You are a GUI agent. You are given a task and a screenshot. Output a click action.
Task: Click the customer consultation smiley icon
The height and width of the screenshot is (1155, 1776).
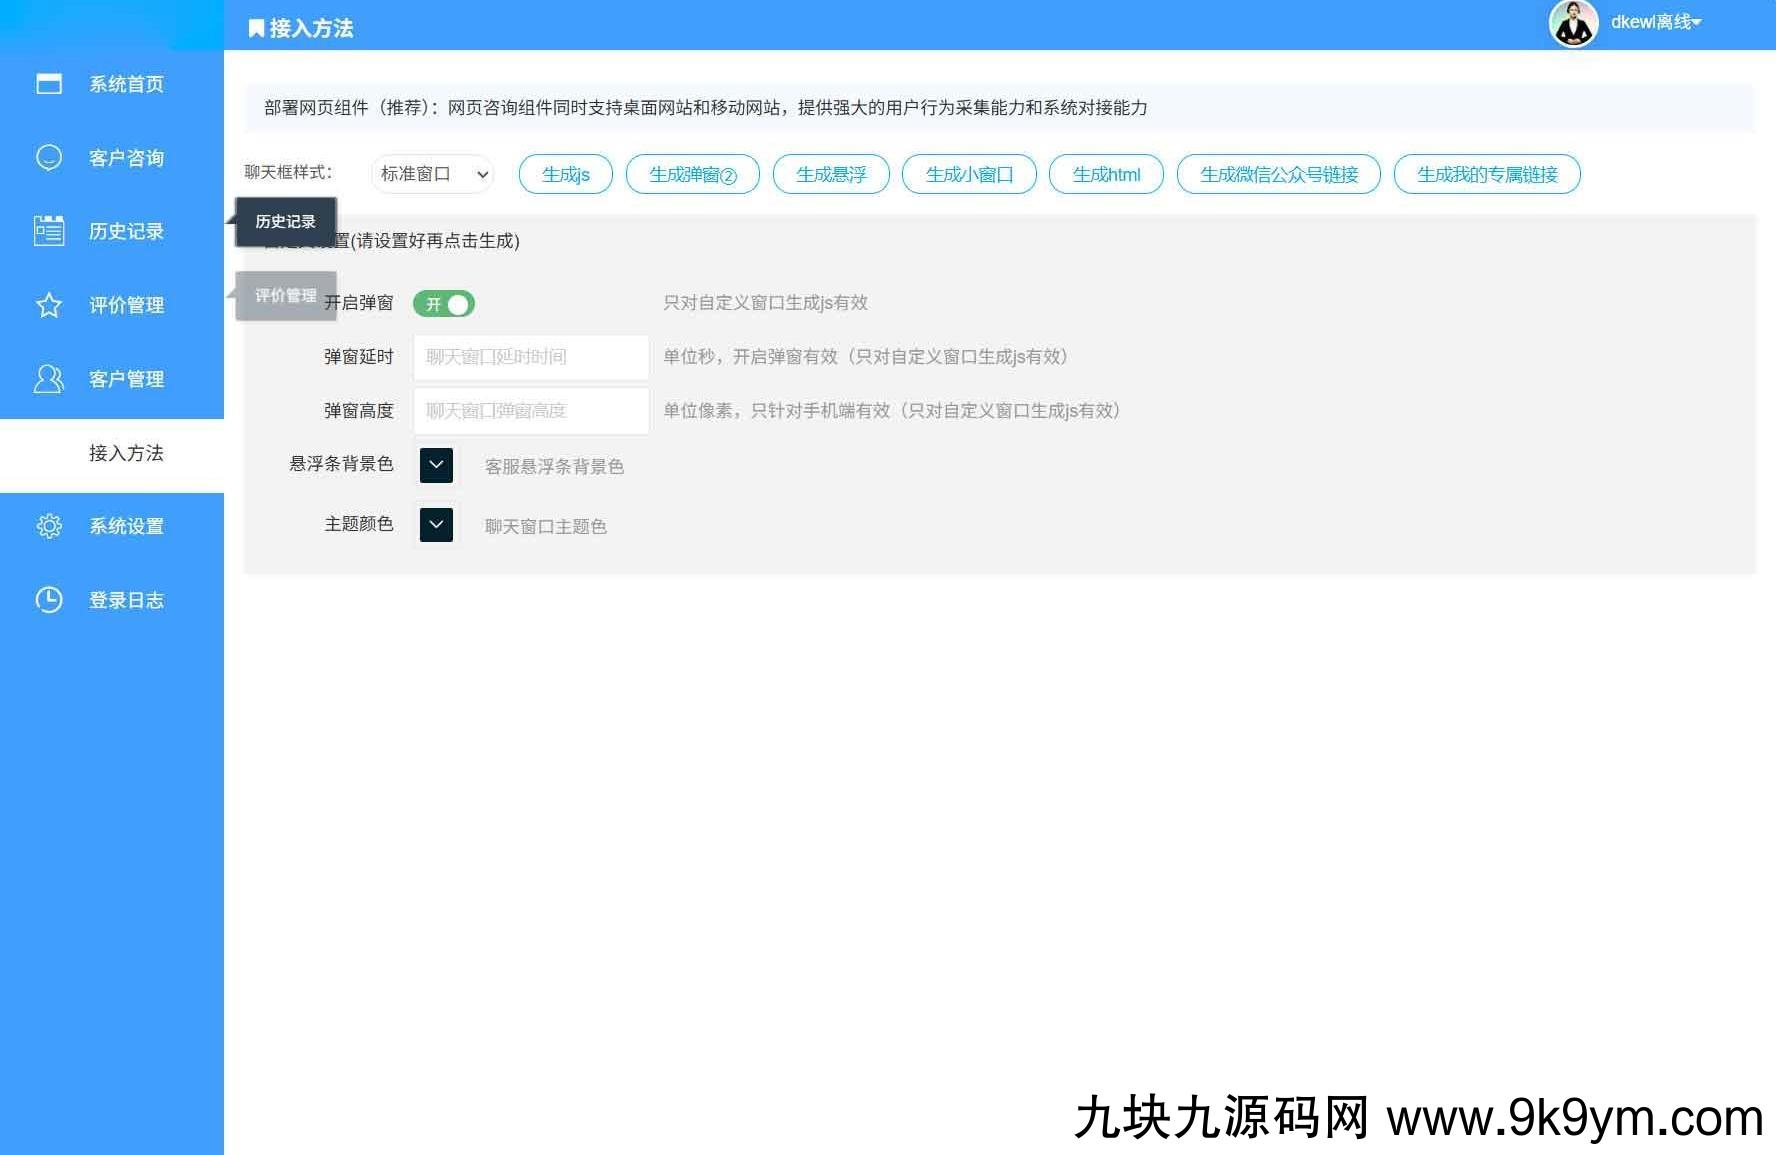click(49, 158)
